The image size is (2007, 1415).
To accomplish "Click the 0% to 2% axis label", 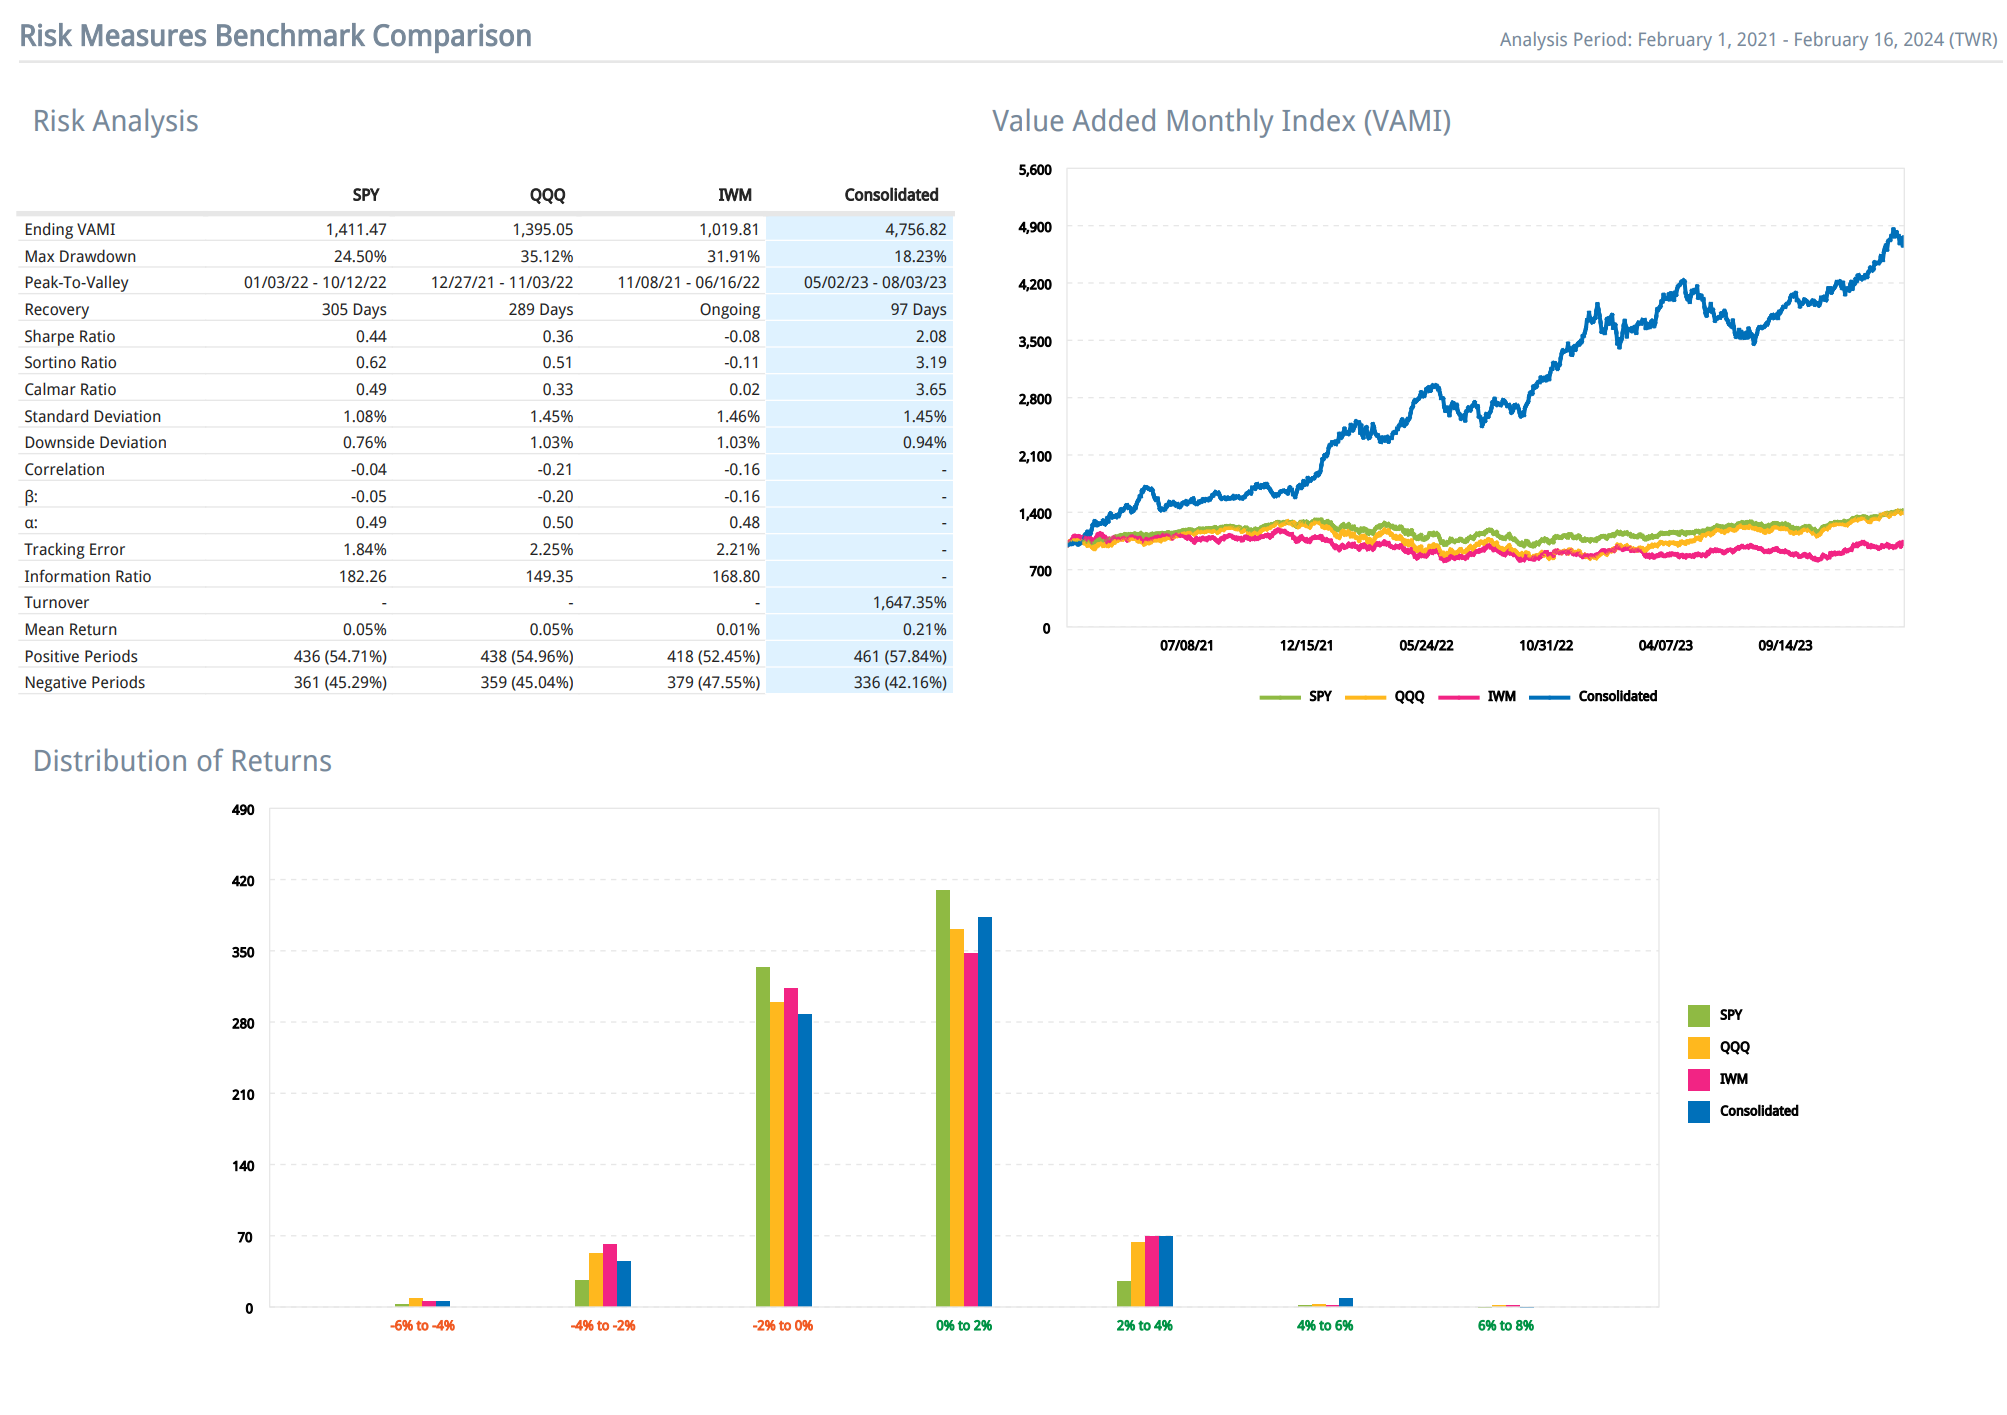I will tap(964, 1326).
